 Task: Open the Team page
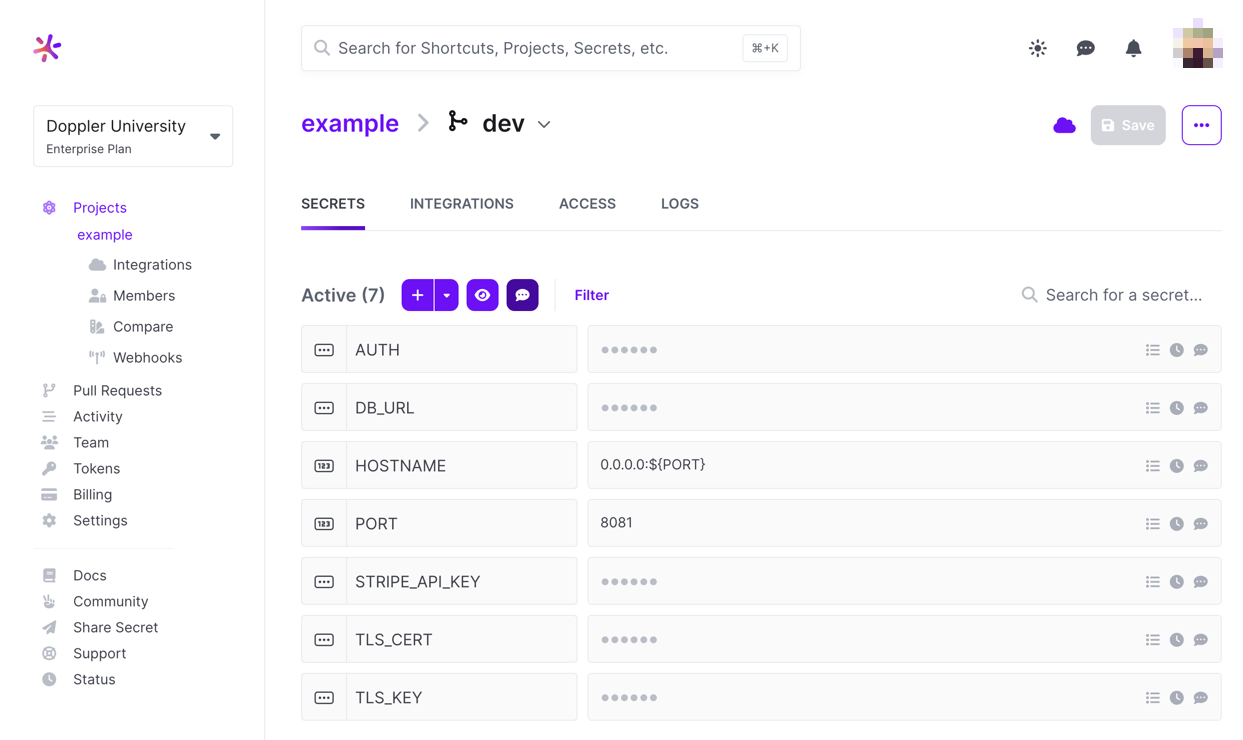(x=91, y=443)
